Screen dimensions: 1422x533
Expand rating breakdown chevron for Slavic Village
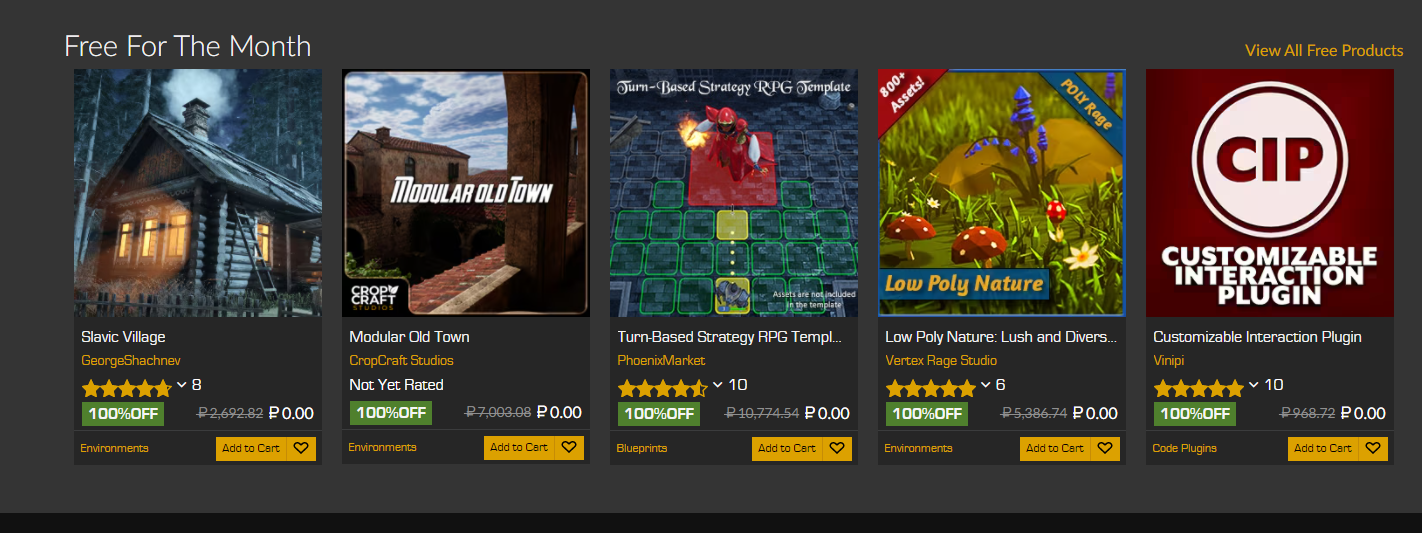point(182,385)
